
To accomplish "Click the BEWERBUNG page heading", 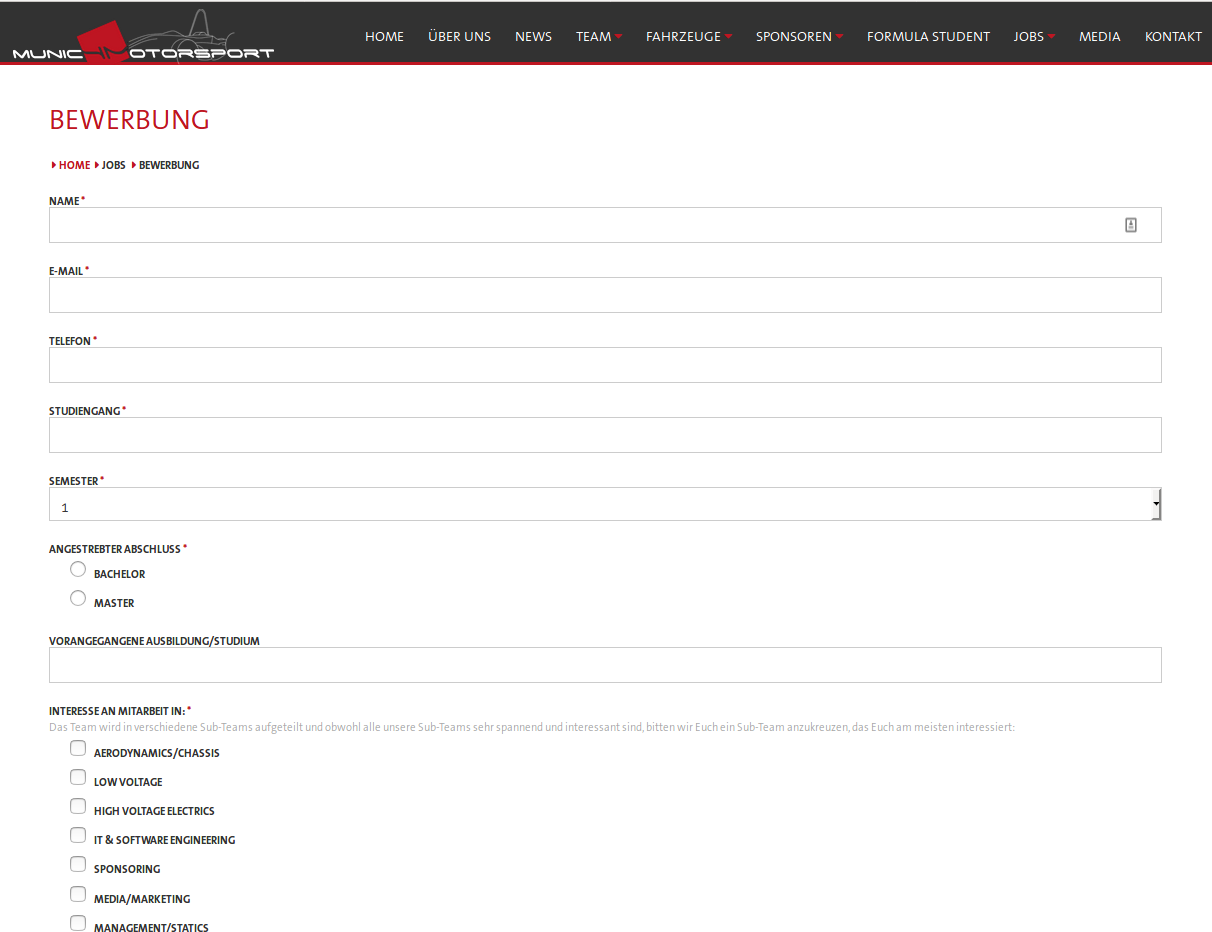I will click(x=129, y=120).
